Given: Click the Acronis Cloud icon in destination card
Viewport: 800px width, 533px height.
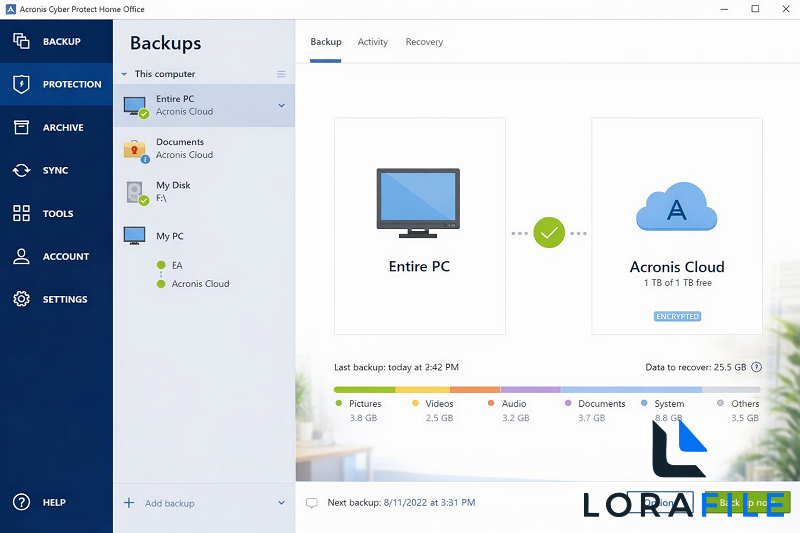Looking at the screenshot, I should [677, 206].
